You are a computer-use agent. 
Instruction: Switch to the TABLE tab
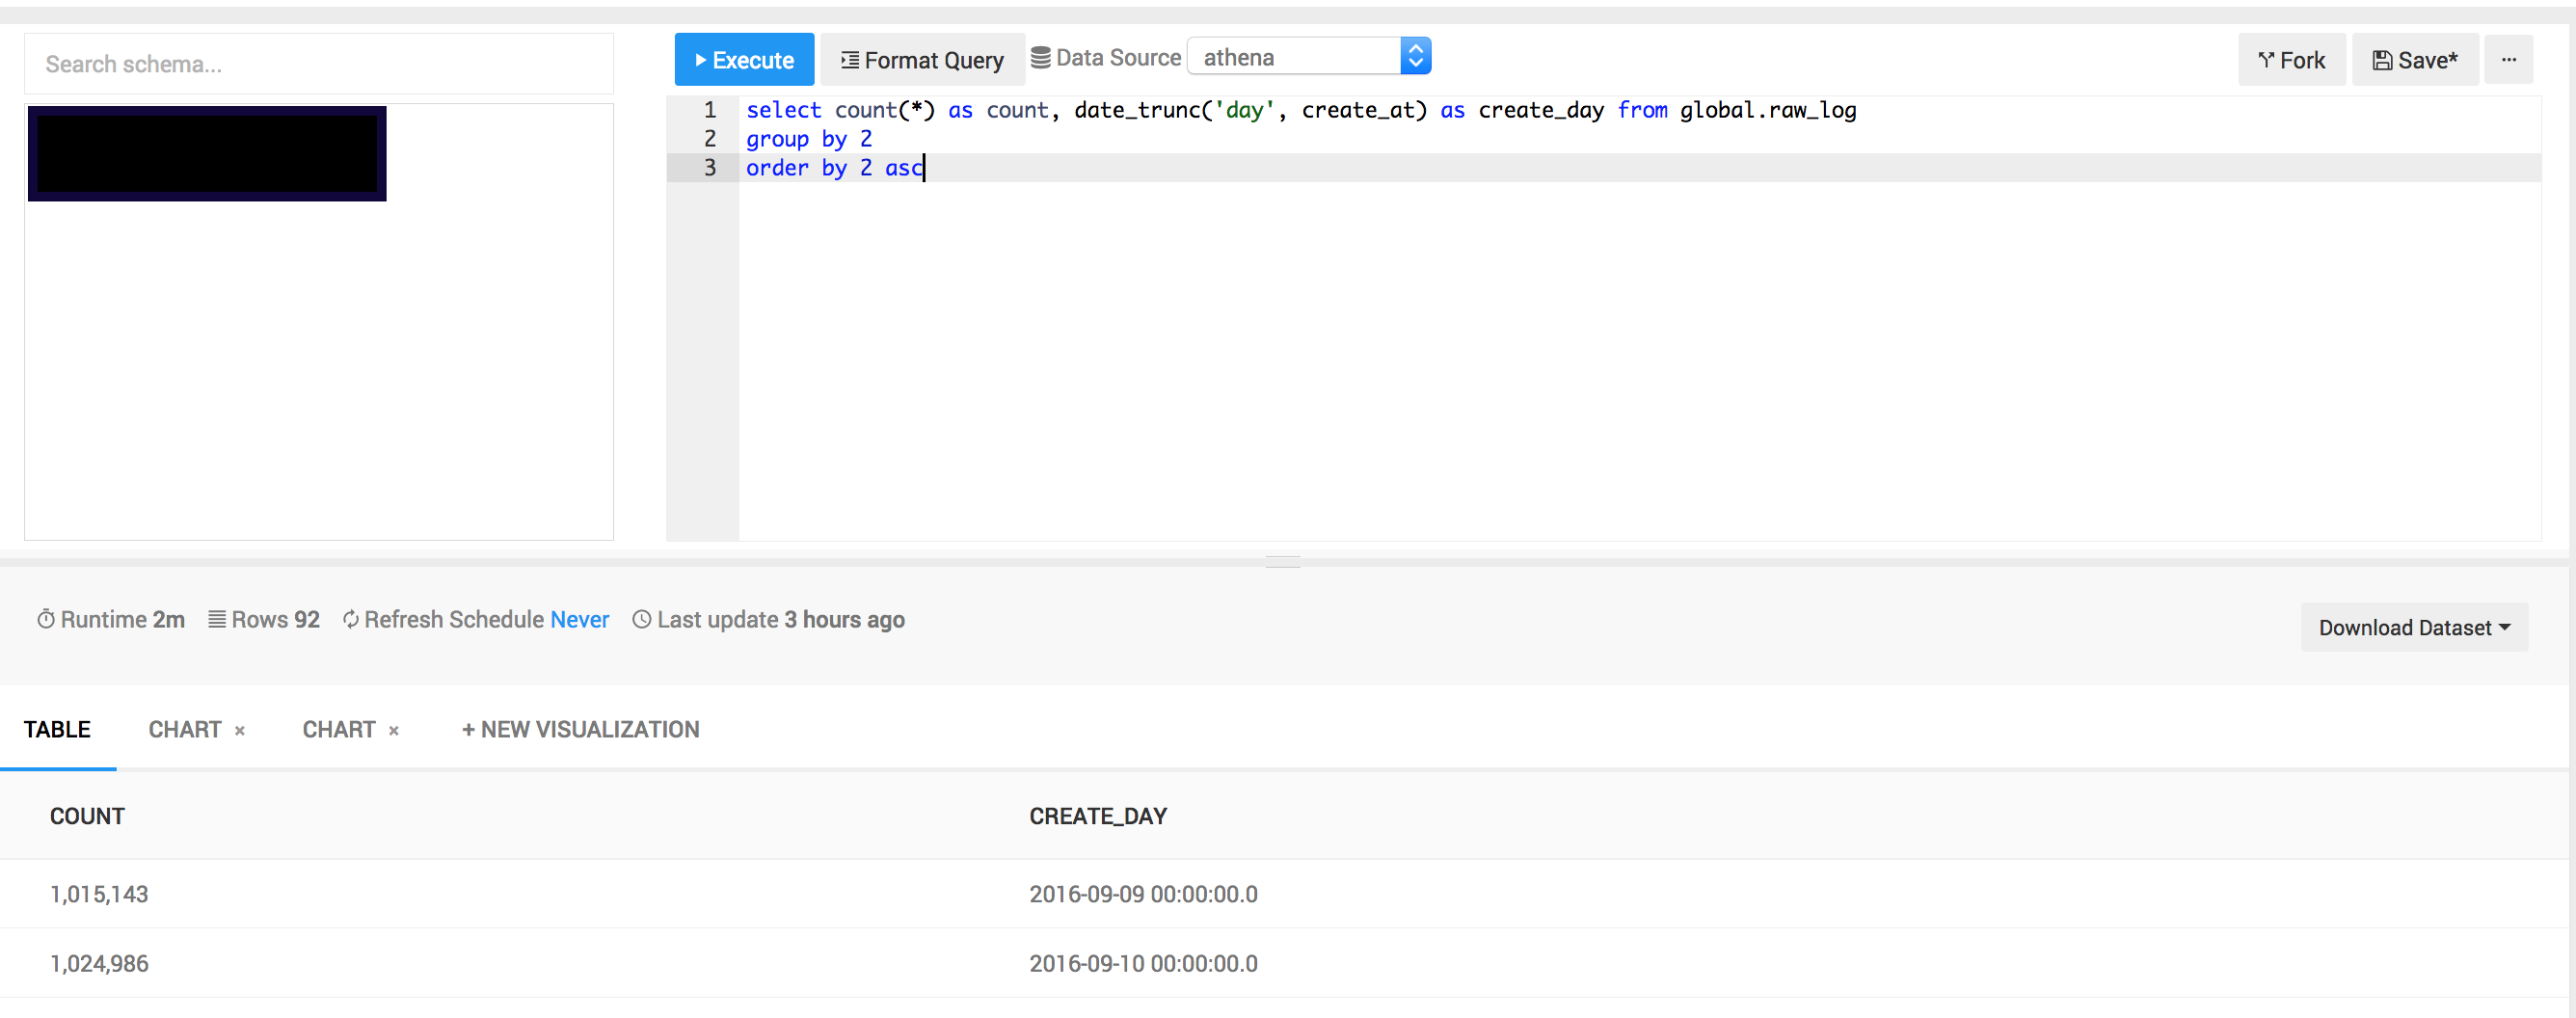(57, 730)
